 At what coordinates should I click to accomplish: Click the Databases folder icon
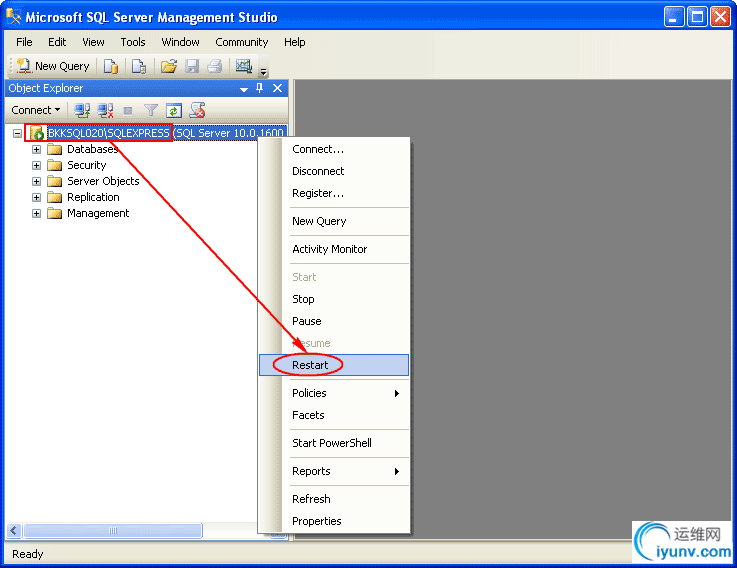tap(55, 150)
